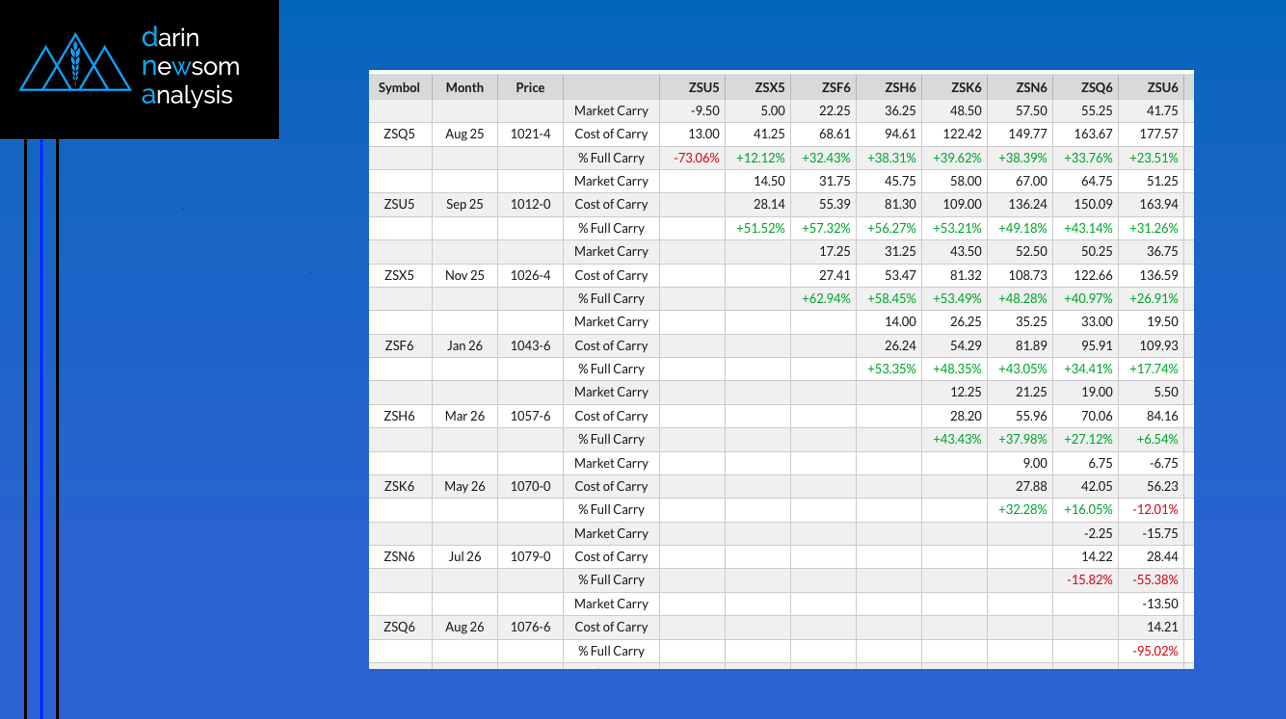This screenshot has height=719, width=1286.
Task: Click the ZSF6 column header
Action: (835, 87)
